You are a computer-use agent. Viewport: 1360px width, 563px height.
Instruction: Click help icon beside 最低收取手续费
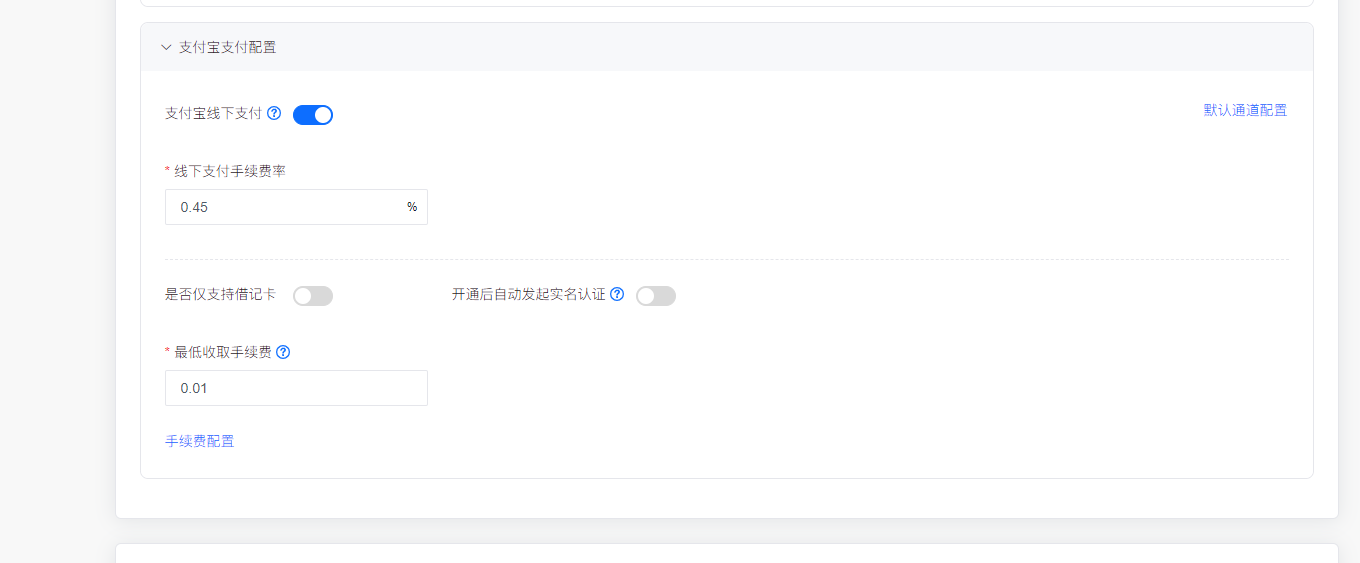coord(283,352)
